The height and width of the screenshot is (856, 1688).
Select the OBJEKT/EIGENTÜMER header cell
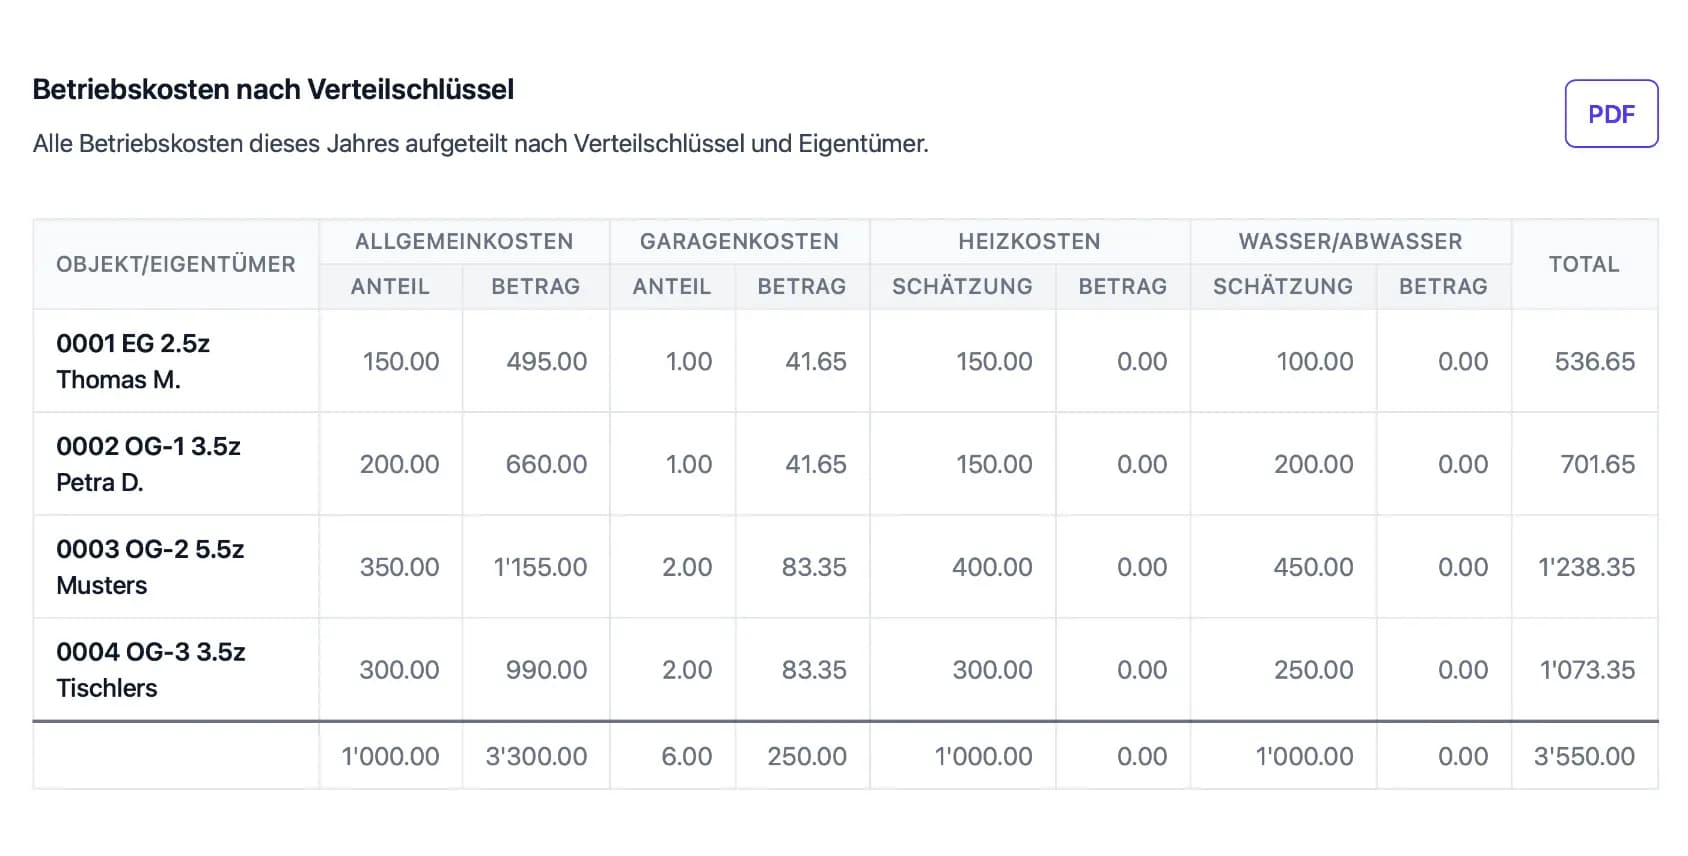[175, 264]
